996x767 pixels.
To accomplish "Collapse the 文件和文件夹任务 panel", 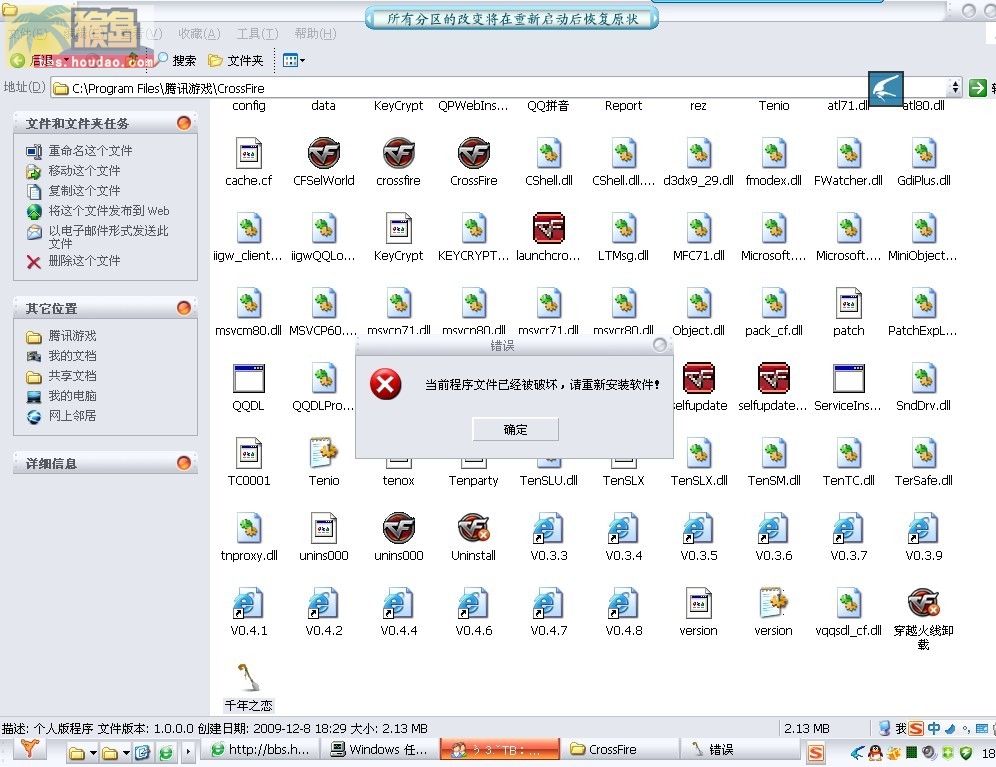I will tap(184, 123).
